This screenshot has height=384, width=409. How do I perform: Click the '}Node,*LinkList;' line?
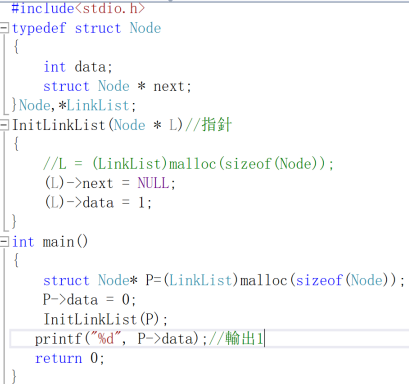74,106
